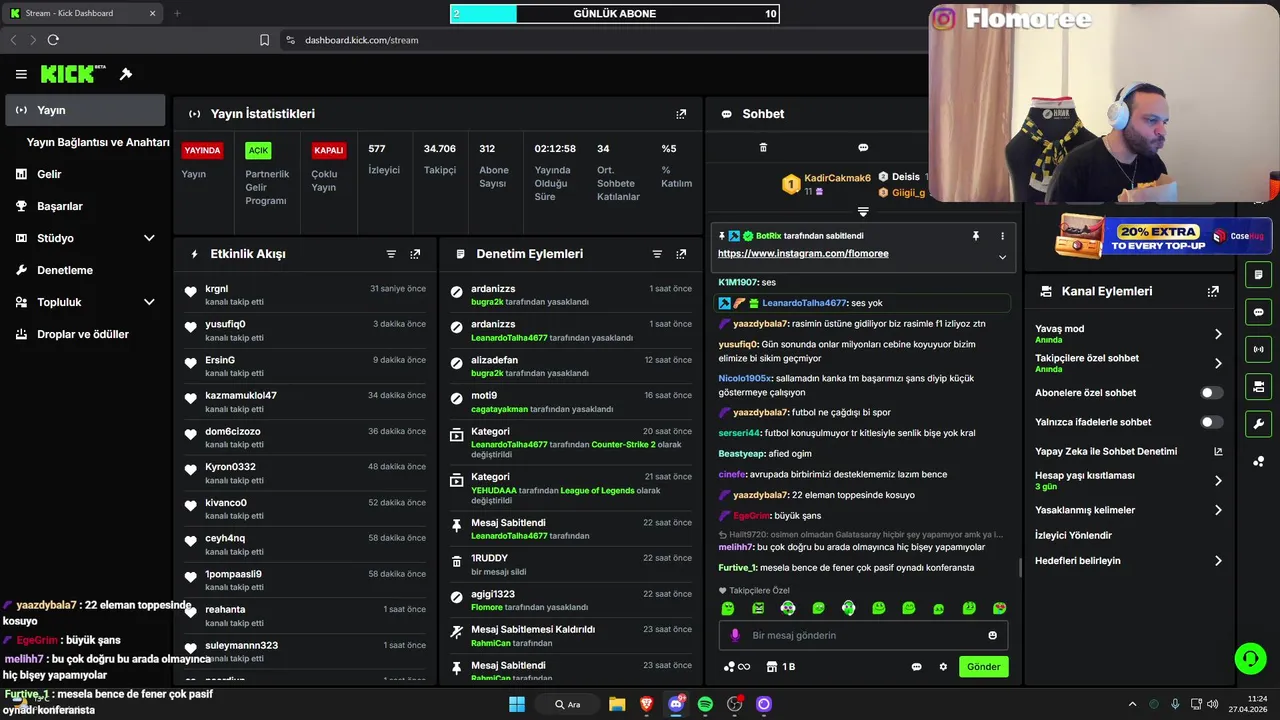Collapse the chat leaderboard with the down arrow
Image resolution: width=1280 pixels, height=720 pixels.
[x=863, y=212]
